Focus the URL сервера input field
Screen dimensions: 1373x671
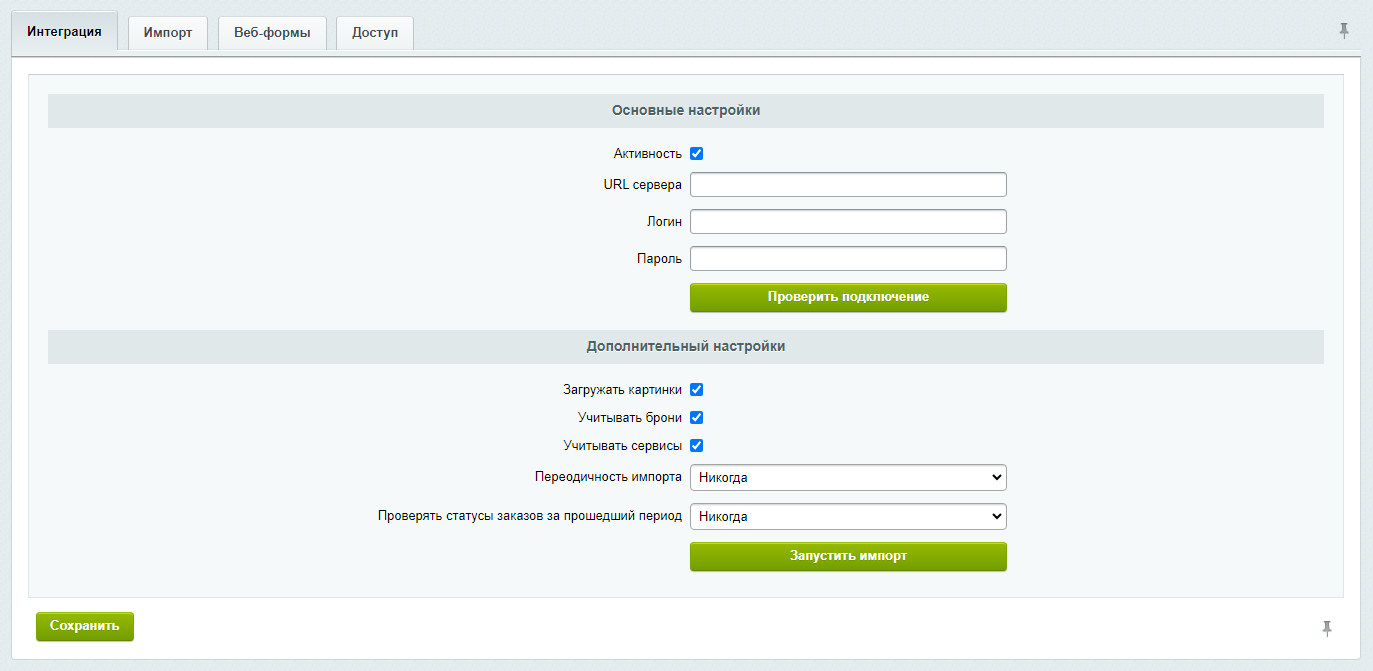tap(848, 185)
